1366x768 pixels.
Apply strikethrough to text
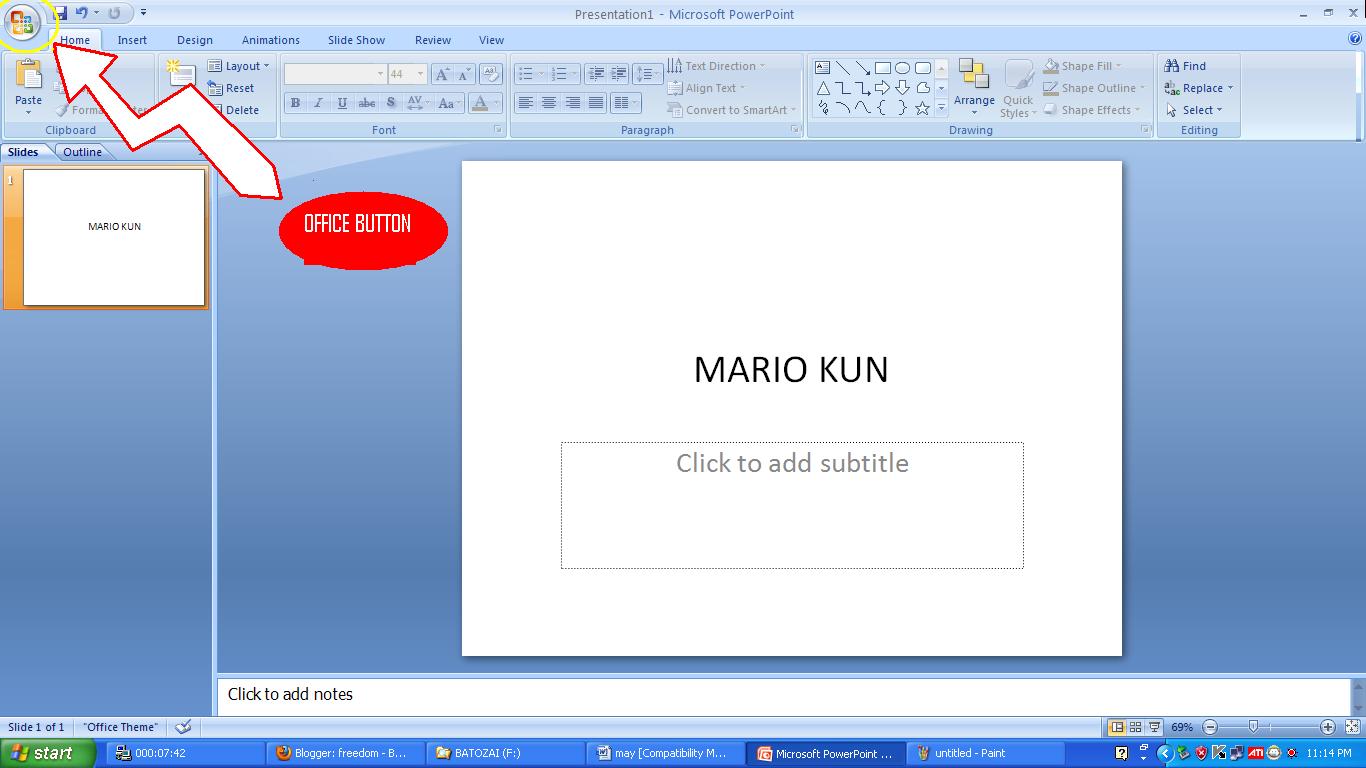366,102
